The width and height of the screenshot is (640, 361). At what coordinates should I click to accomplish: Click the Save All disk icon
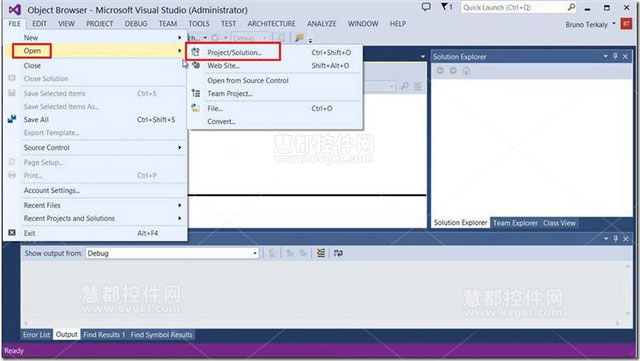tap(12, 119)
